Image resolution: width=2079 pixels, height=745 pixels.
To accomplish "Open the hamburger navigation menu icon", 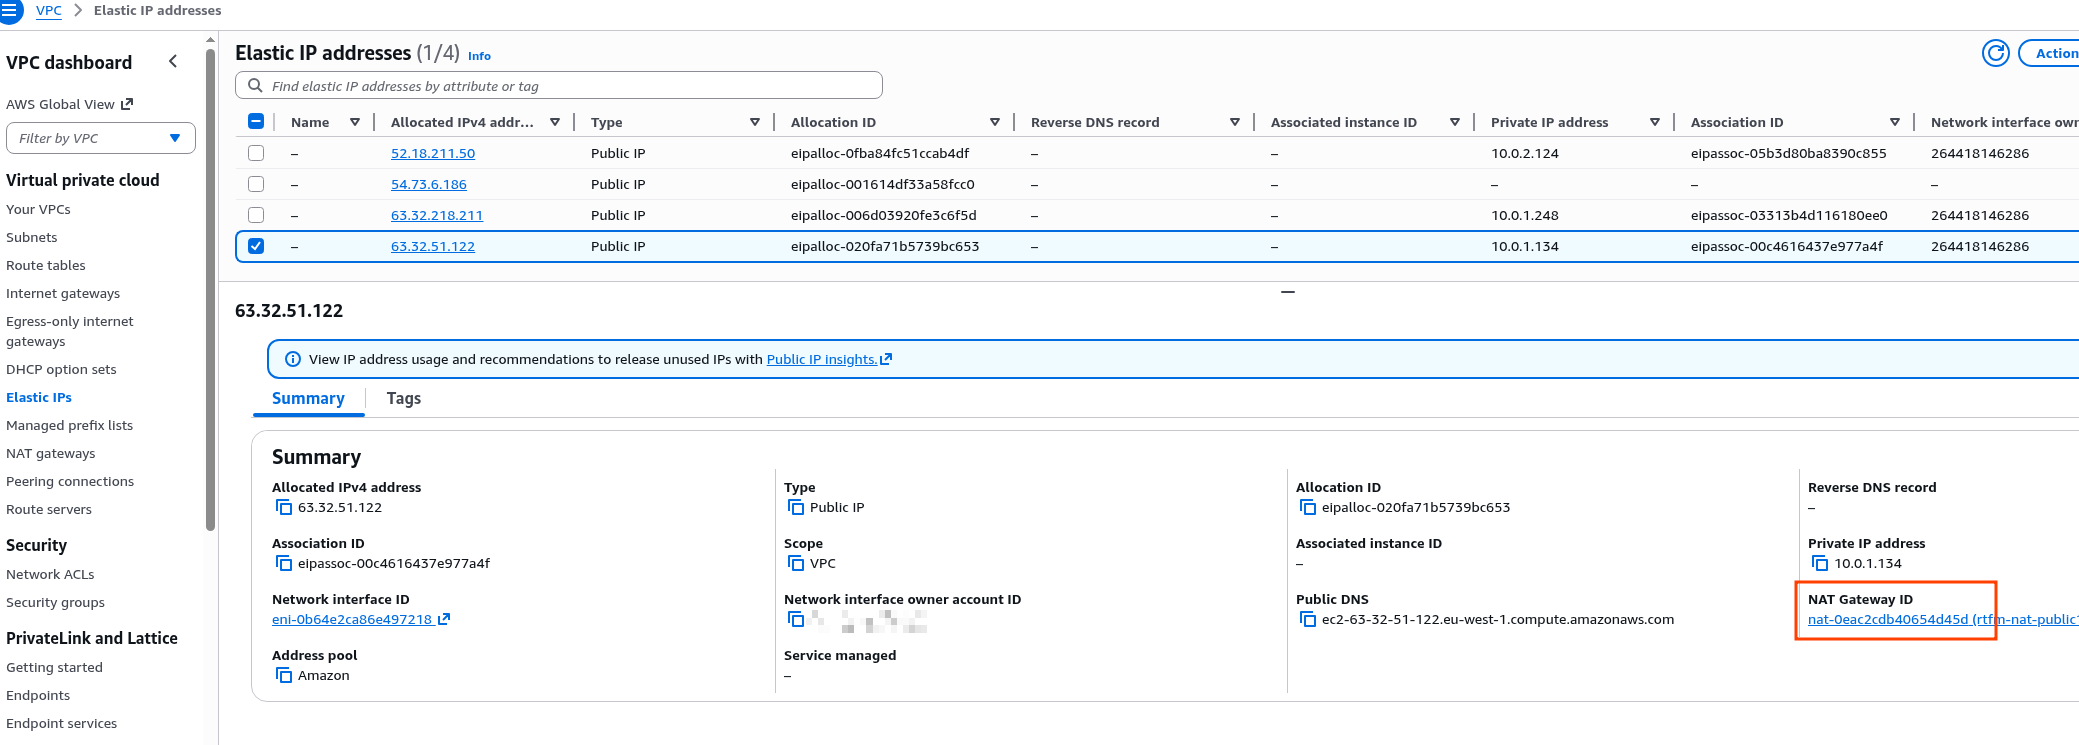I will [10, 11].
